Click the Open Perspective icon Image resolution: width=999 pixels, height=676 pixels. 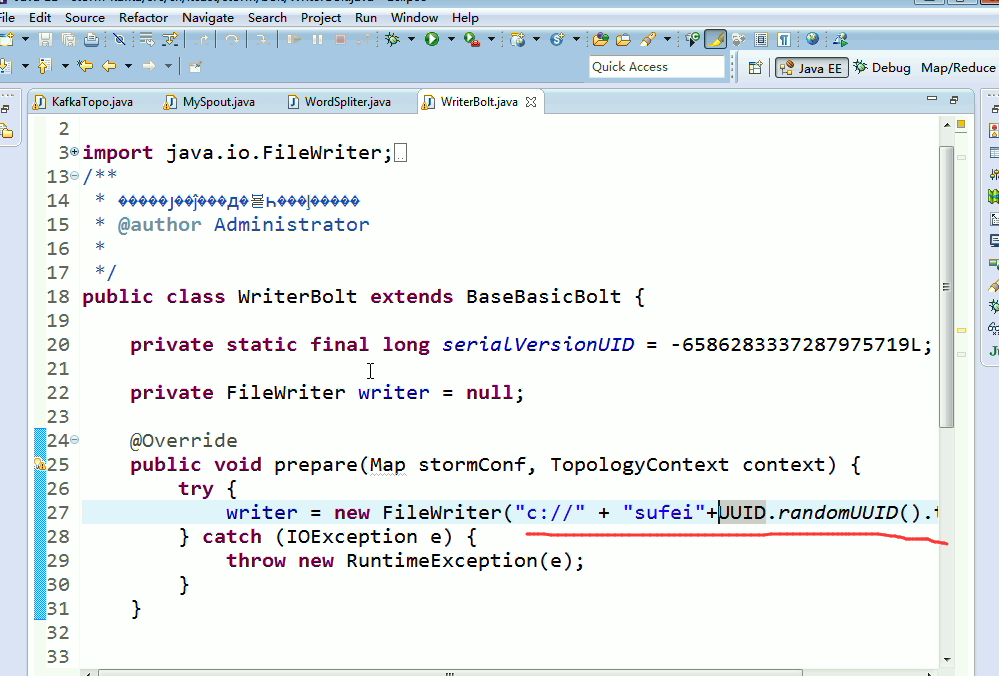coord(755,68)
